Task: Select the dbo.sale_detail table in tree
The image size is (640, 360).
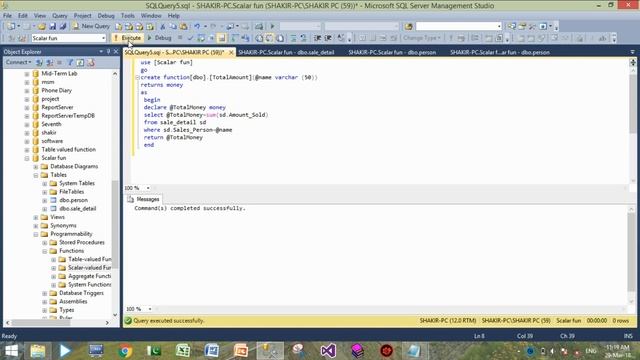Action: pos(78,209)
